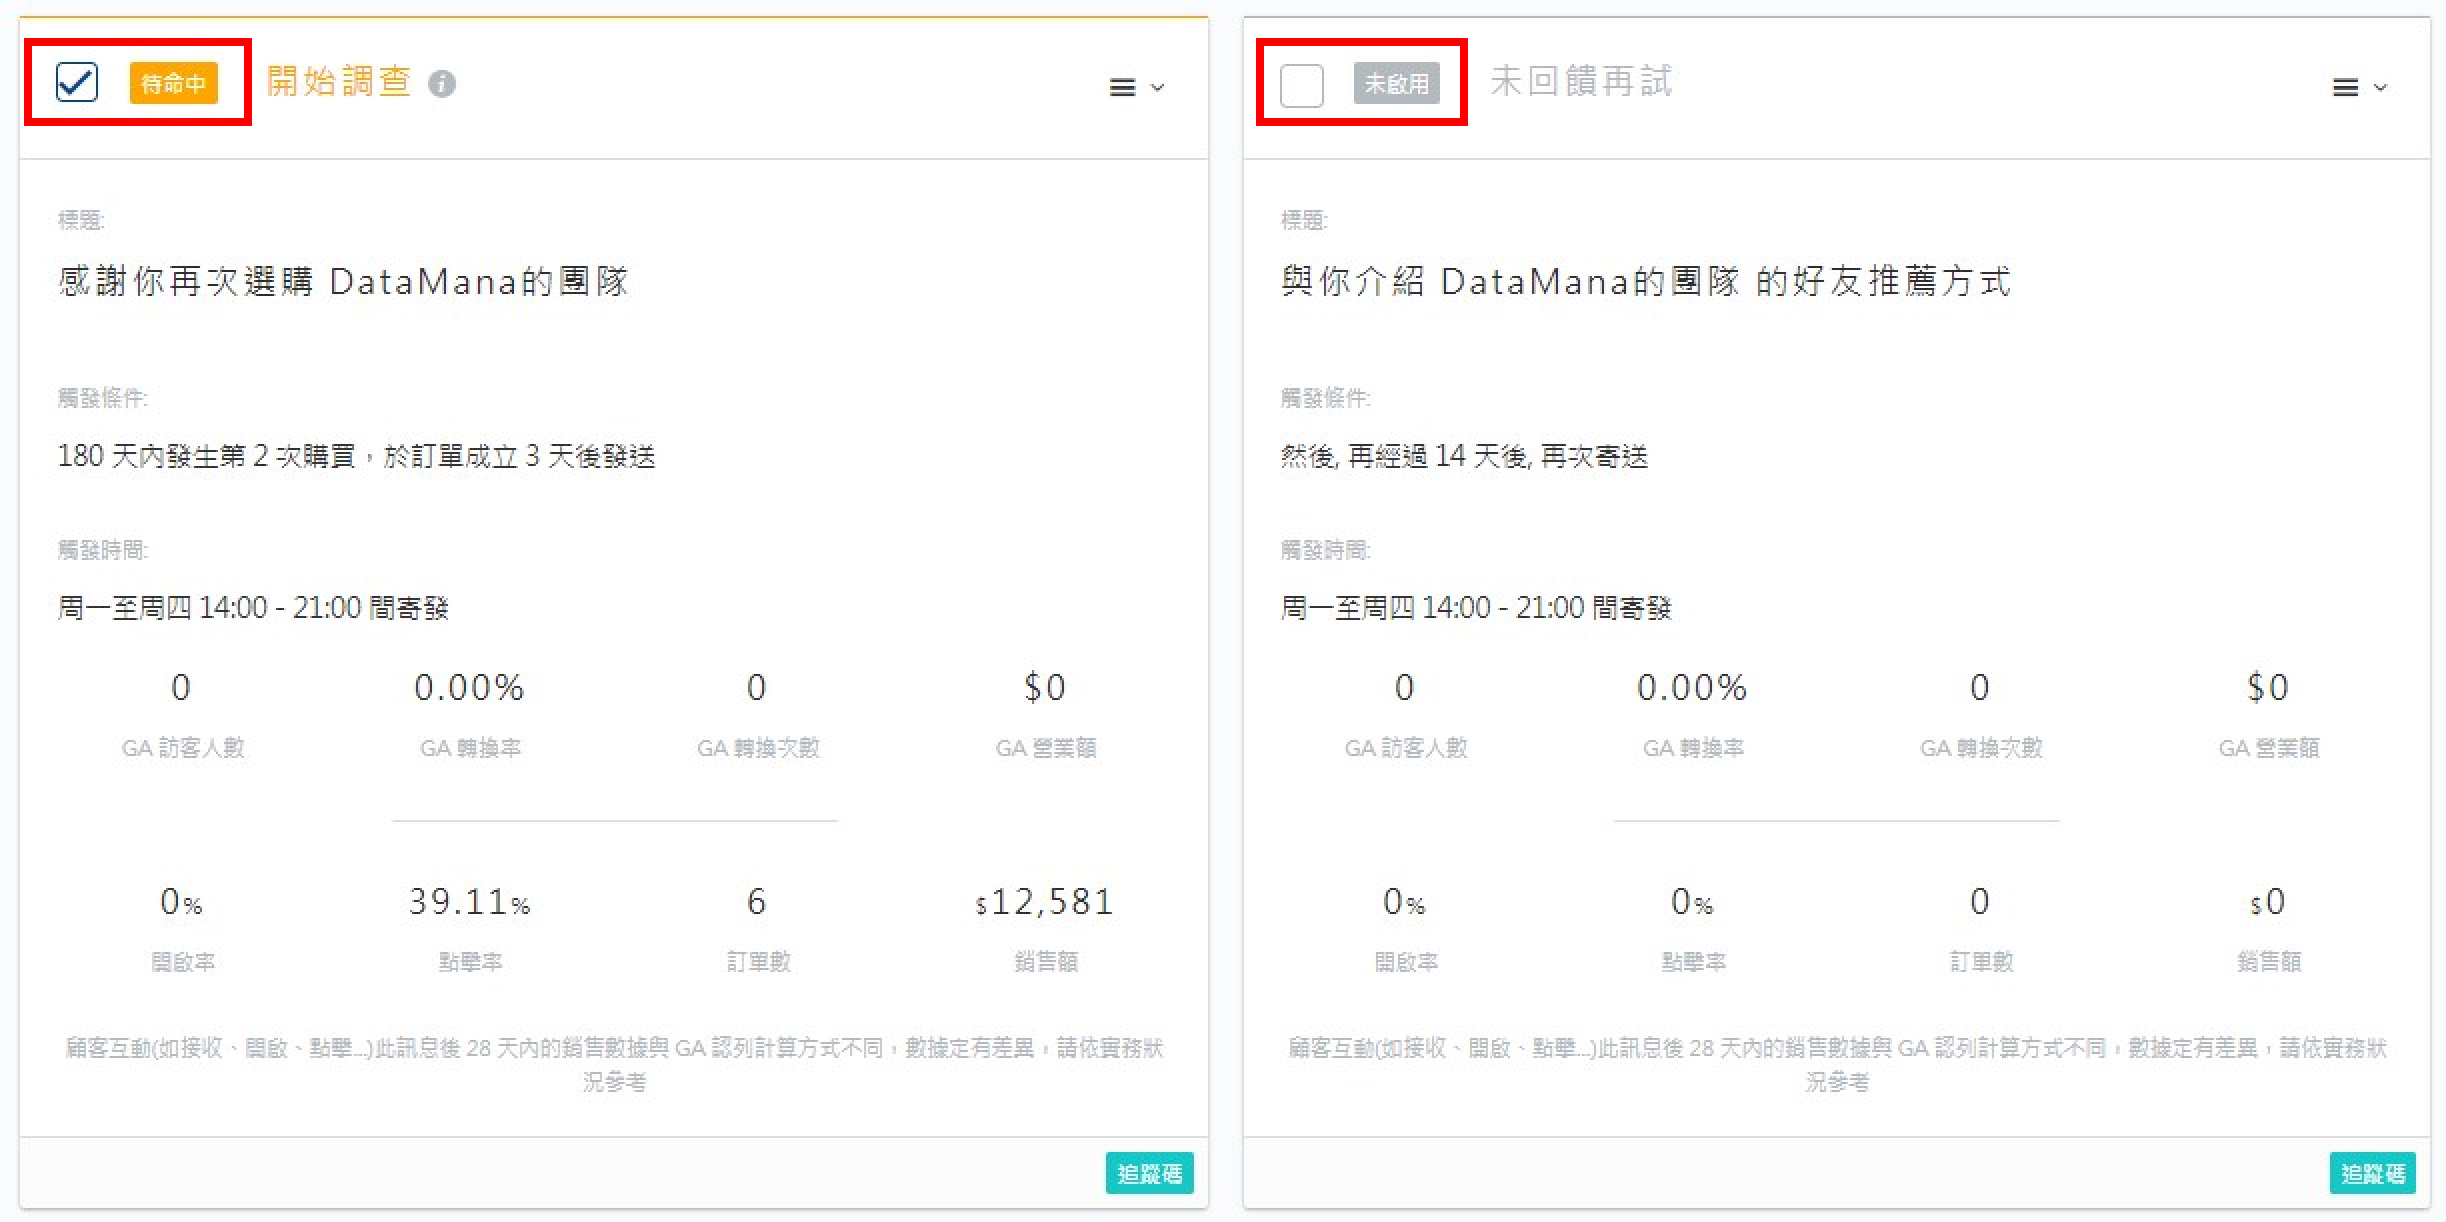
Task: Click the $12,581 sales amount
Action: (1044, 902)
